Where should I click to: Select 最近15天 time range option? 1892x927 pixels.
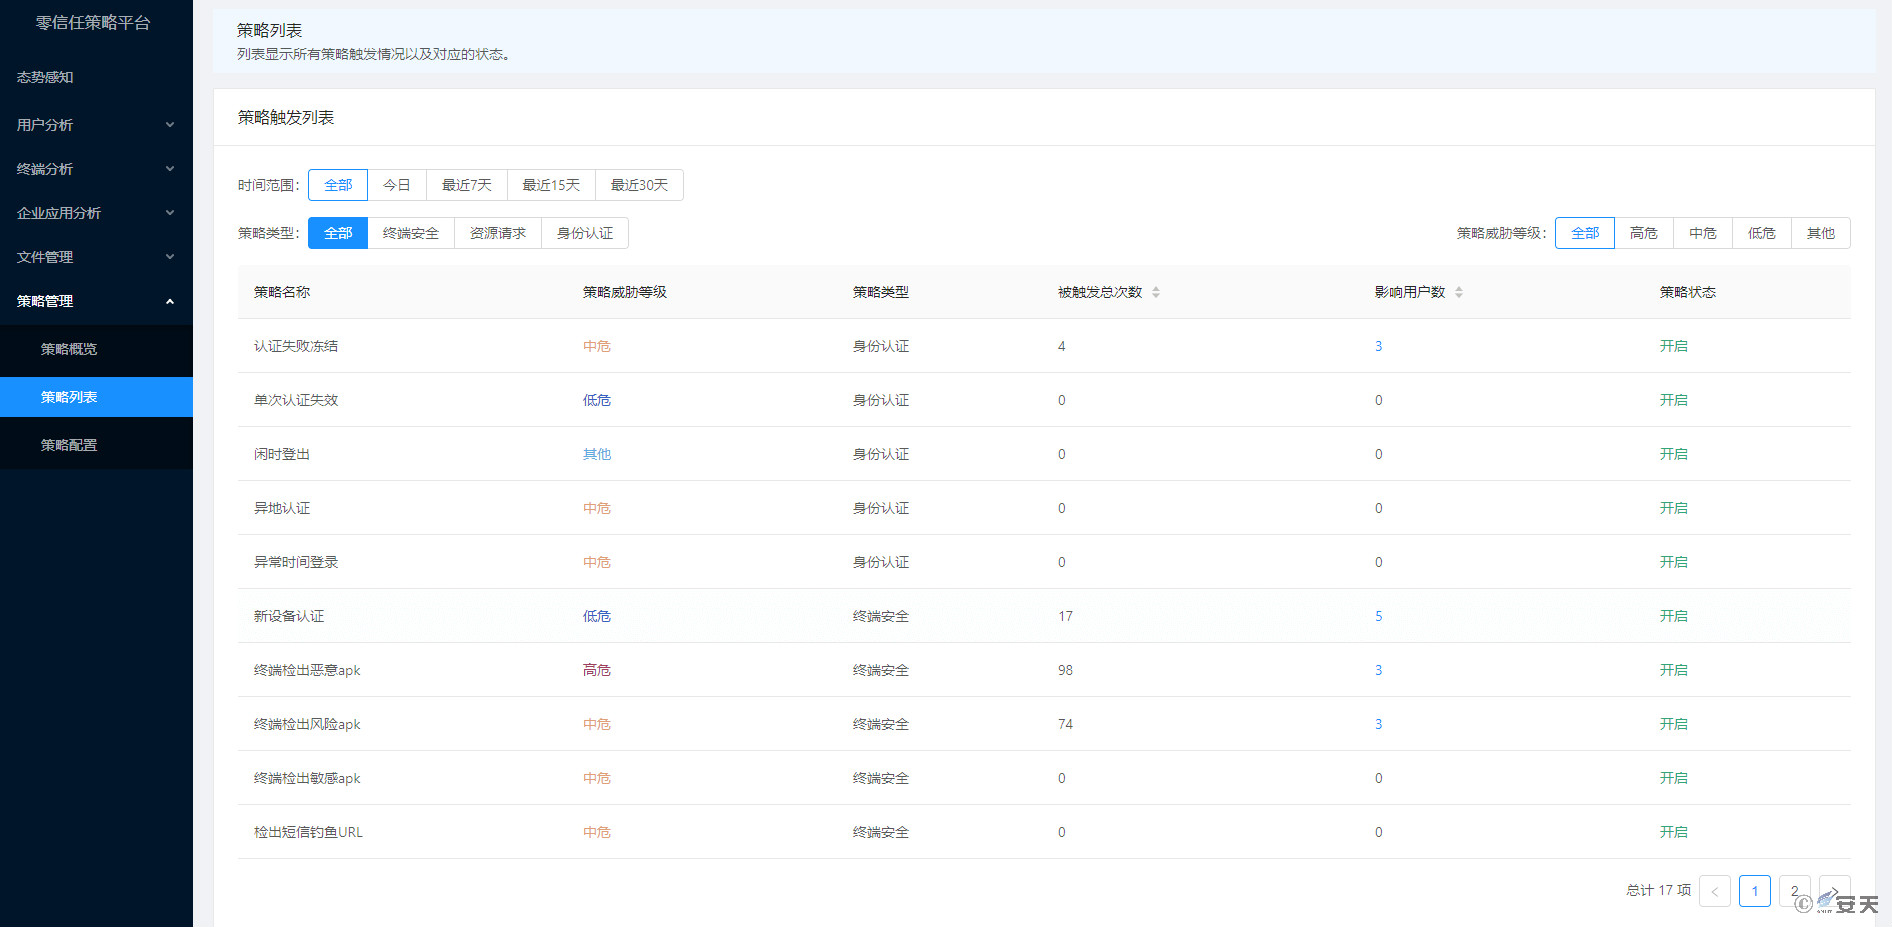click(551, 185)
